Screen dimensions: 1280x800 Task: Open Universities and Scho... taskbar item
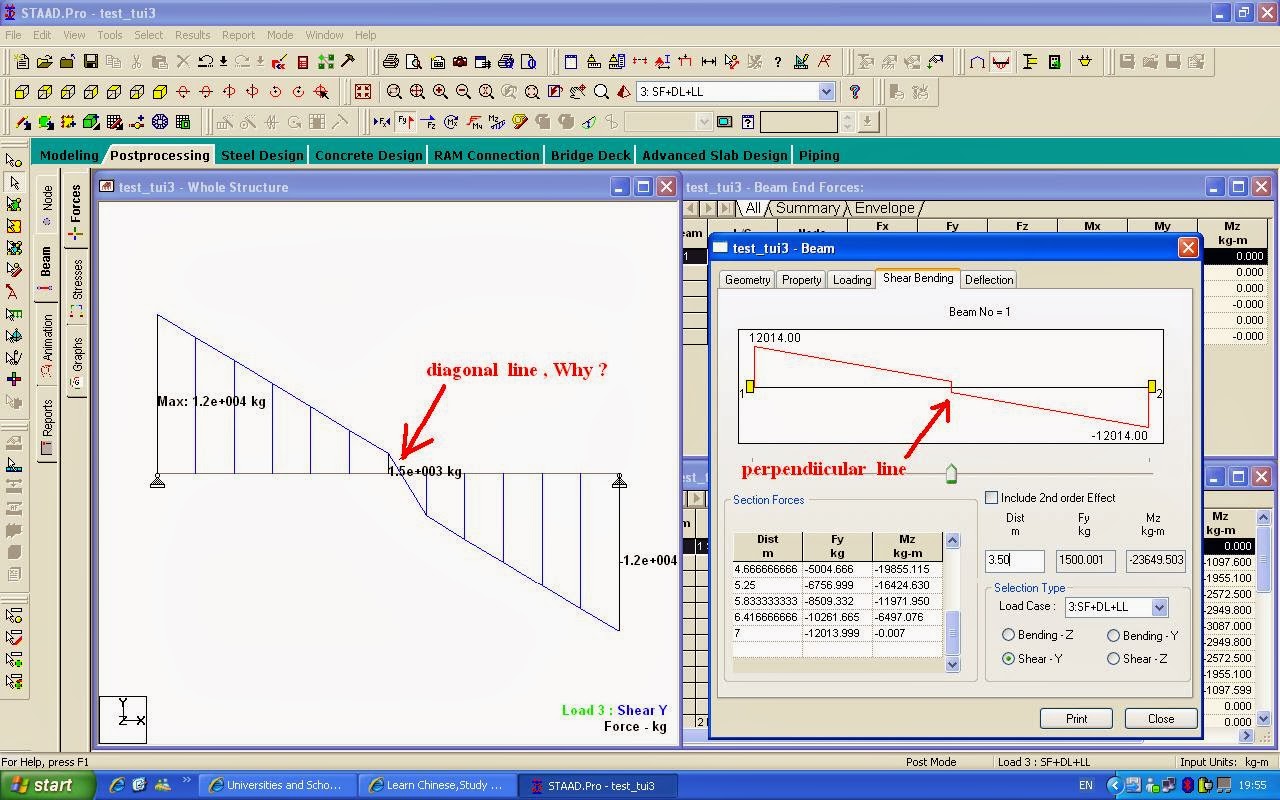[x=275, y=785]
